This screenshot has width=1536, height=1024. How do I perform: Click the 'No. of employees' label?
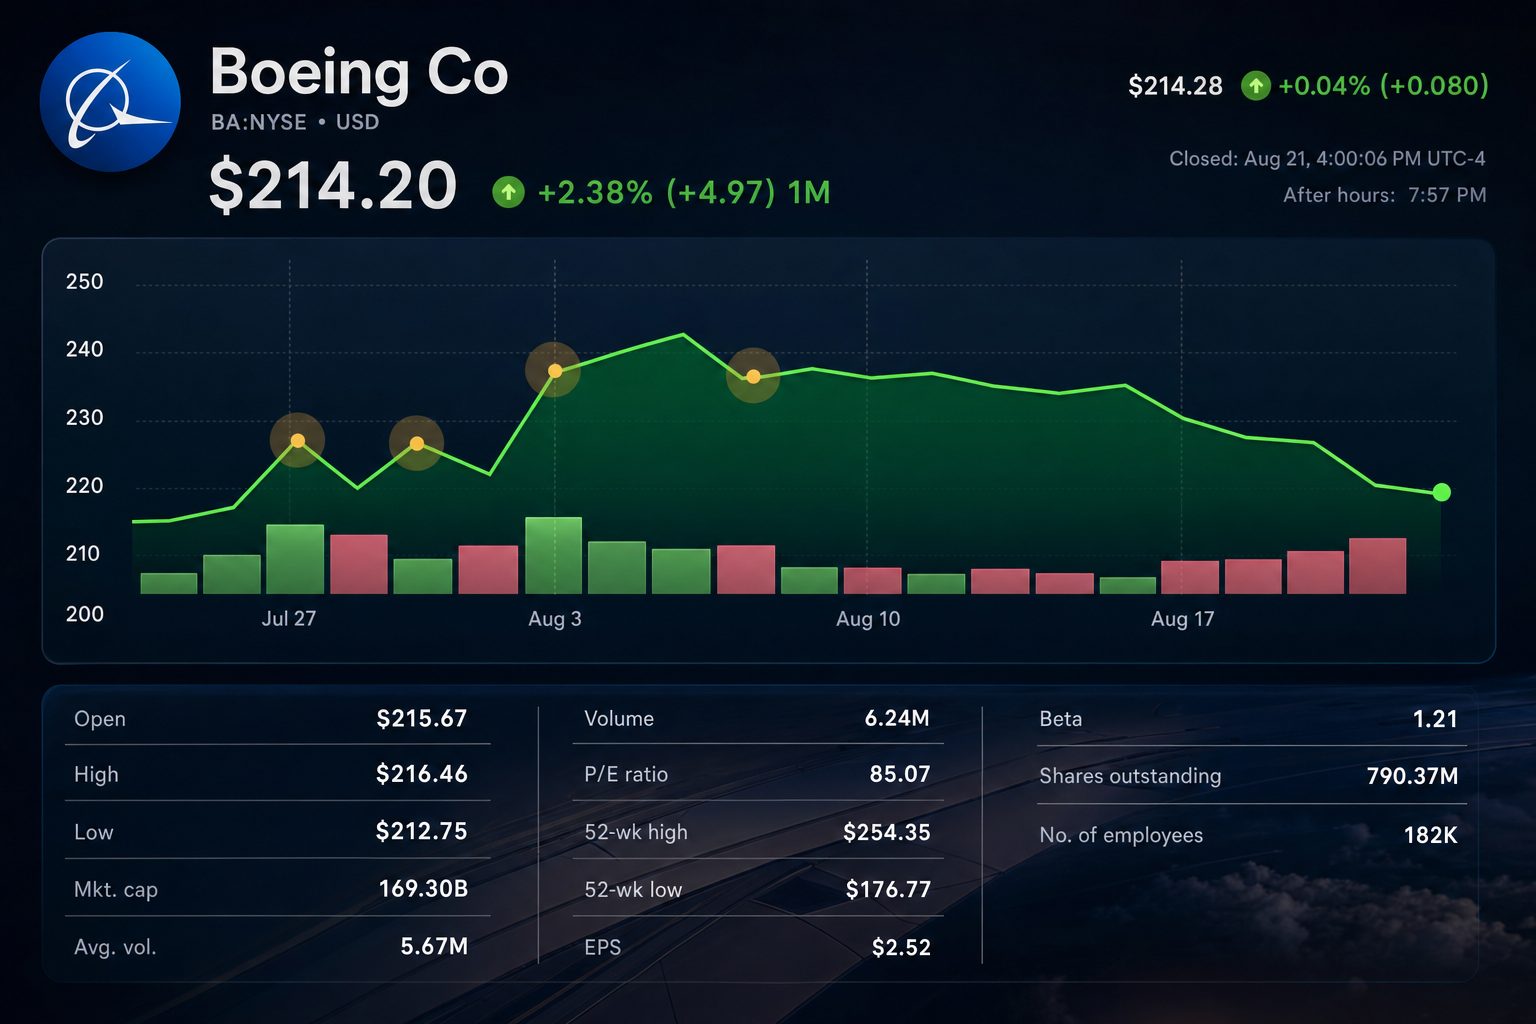[1121, 835]
